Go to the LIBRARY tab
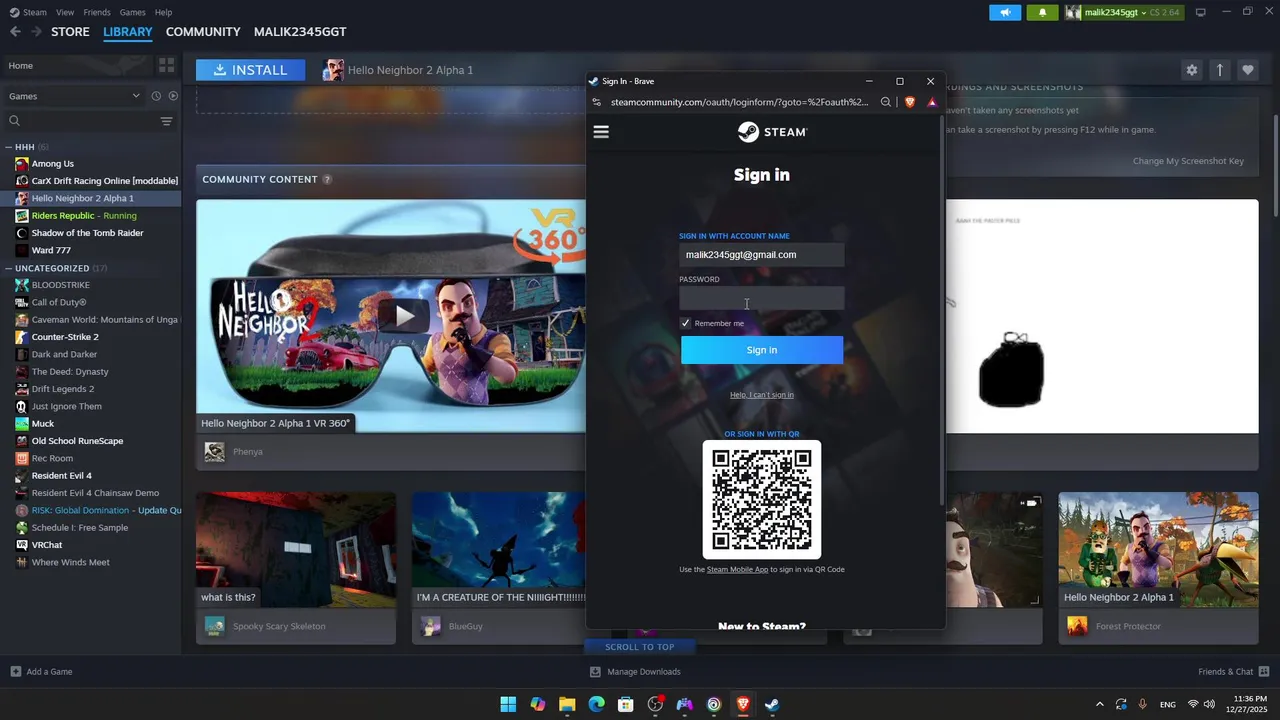 (128, 32)
